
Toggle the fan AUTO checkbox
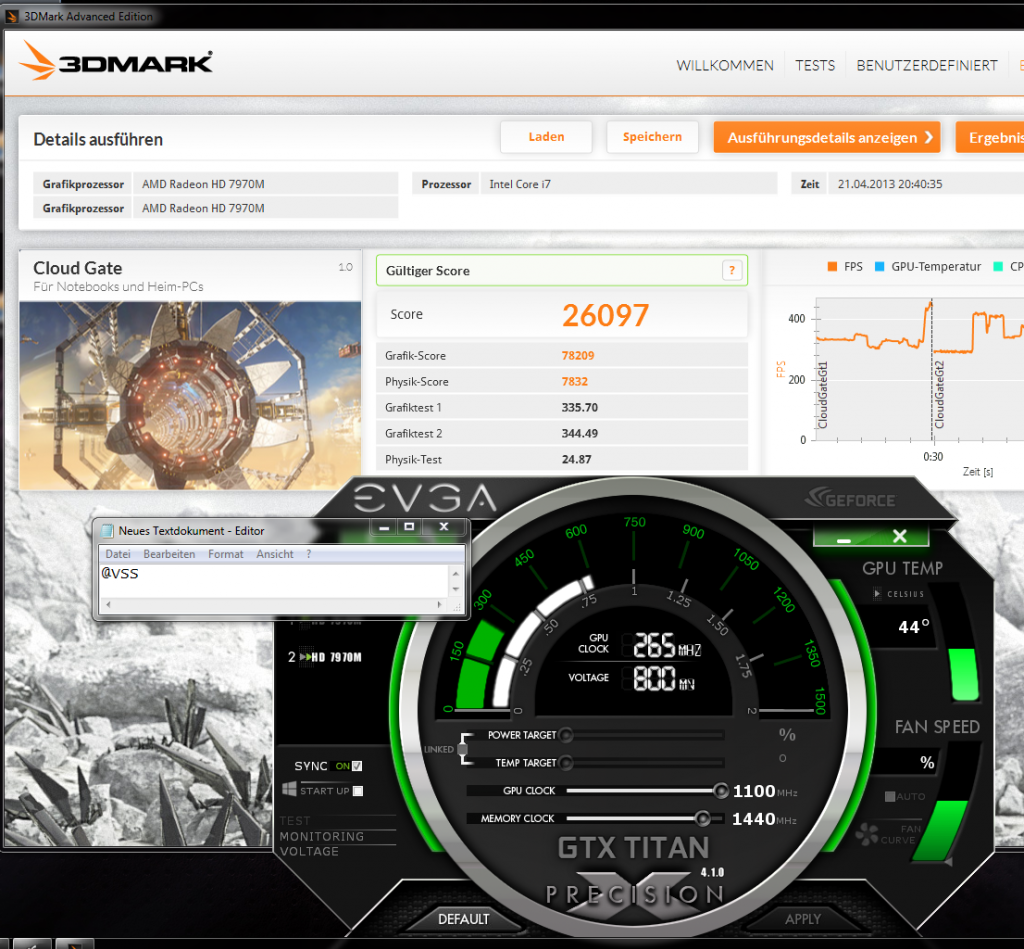tap(889, 796)
